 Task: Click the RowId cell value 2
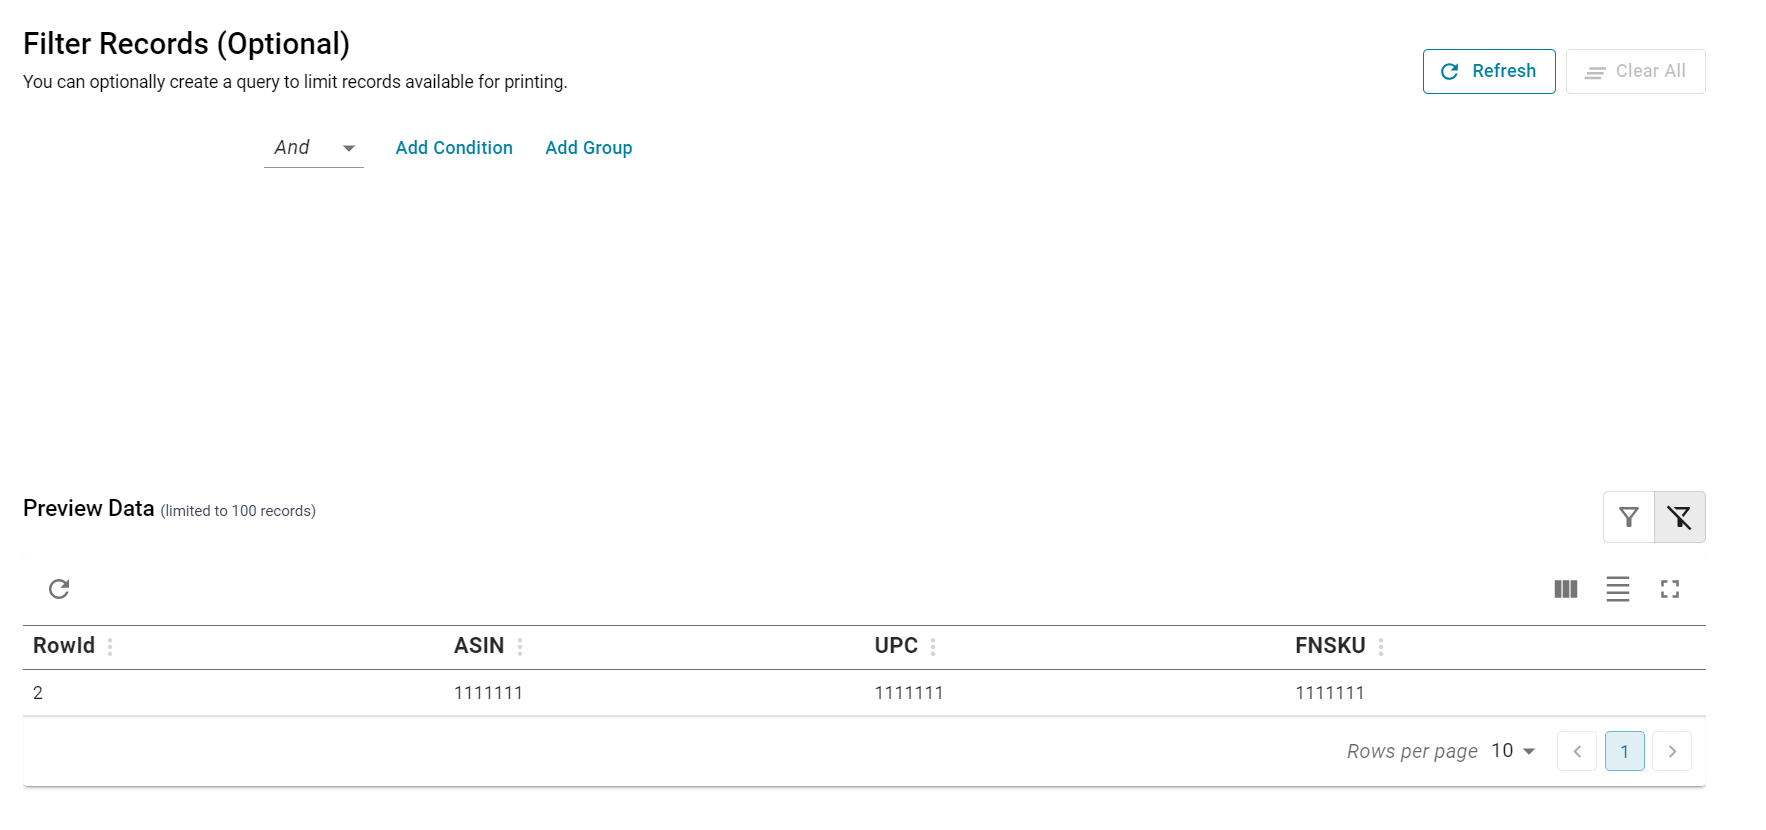pyautogui.click(x=38, y=693)
